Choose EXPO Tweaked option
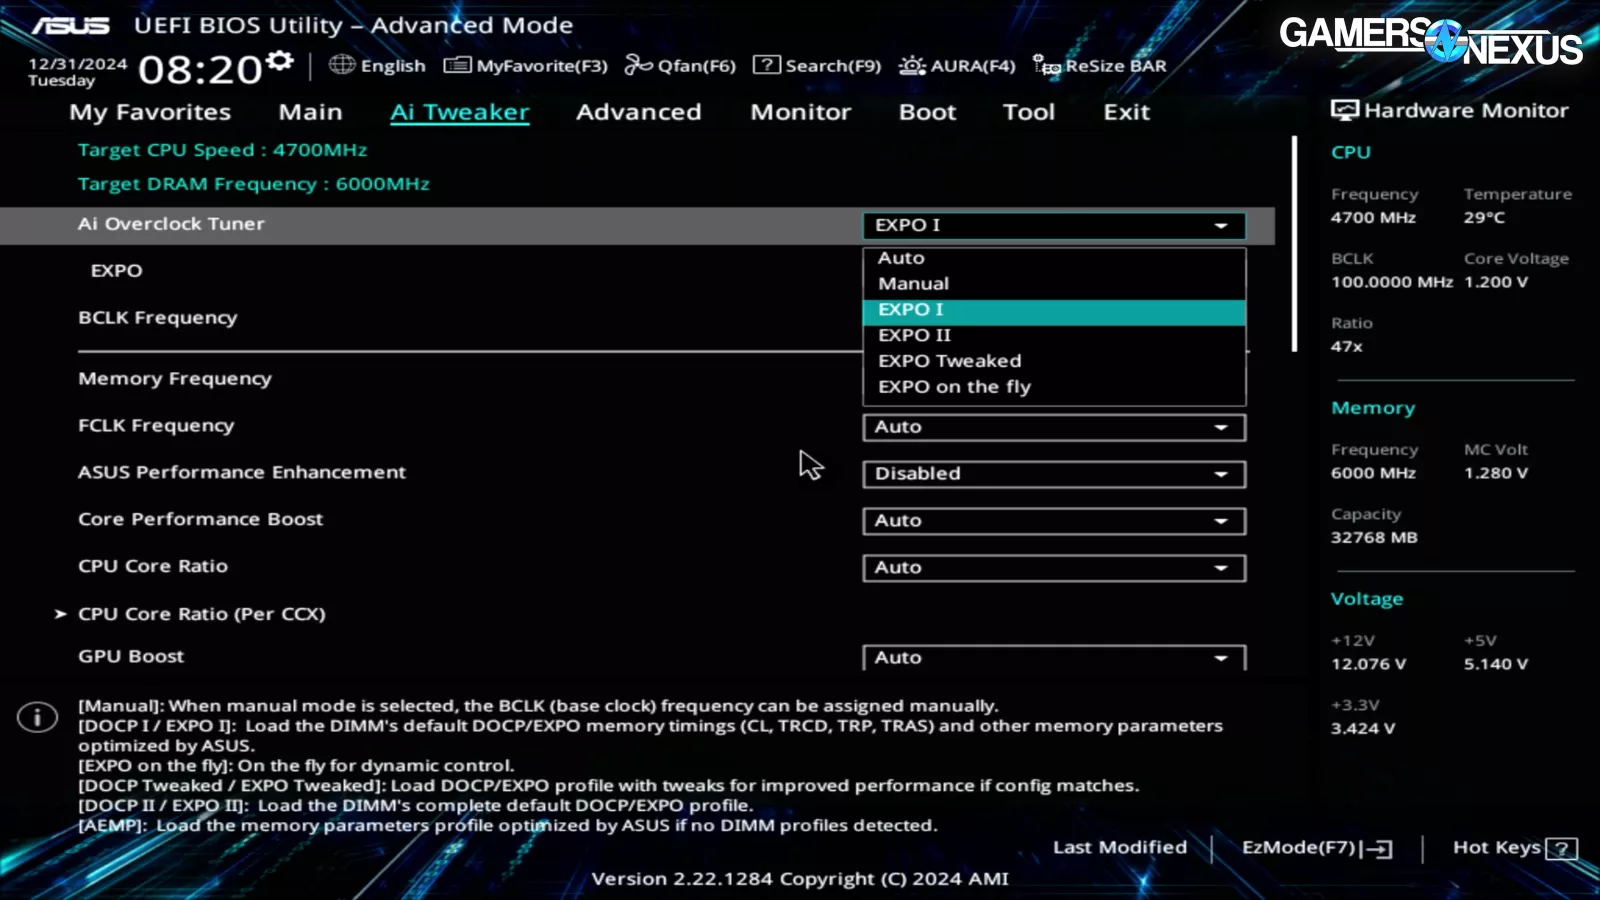 click(x=949, y=361)
